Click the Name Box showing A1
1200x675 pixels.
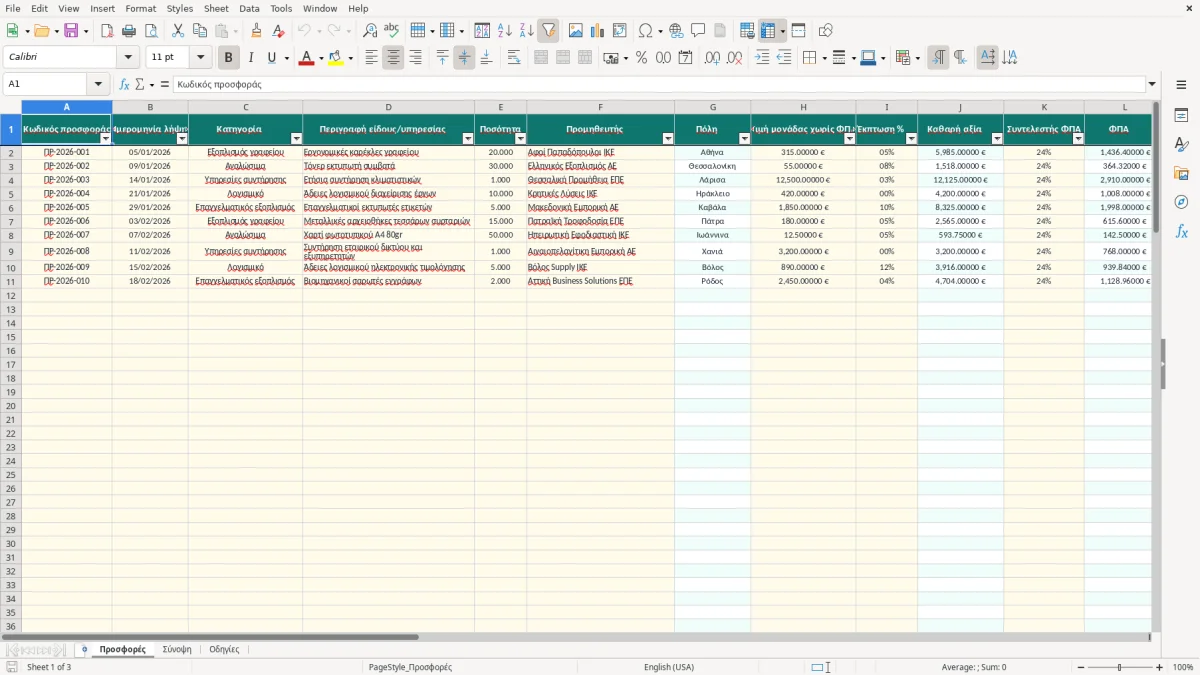coord(47,85)
